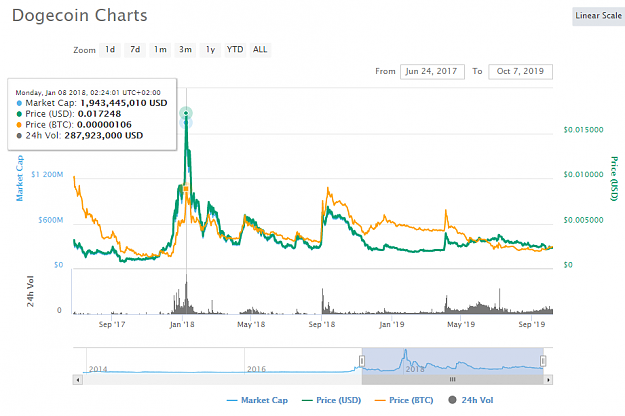Click the Jan '19 axis label
625x416 pixels.
(391, 324)
